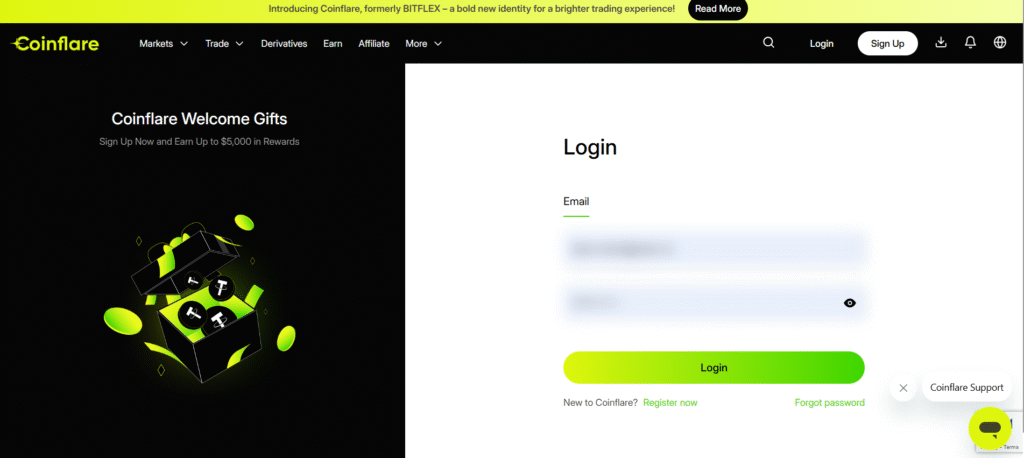Expand the Trade dropdown menu

pos(224,44)
